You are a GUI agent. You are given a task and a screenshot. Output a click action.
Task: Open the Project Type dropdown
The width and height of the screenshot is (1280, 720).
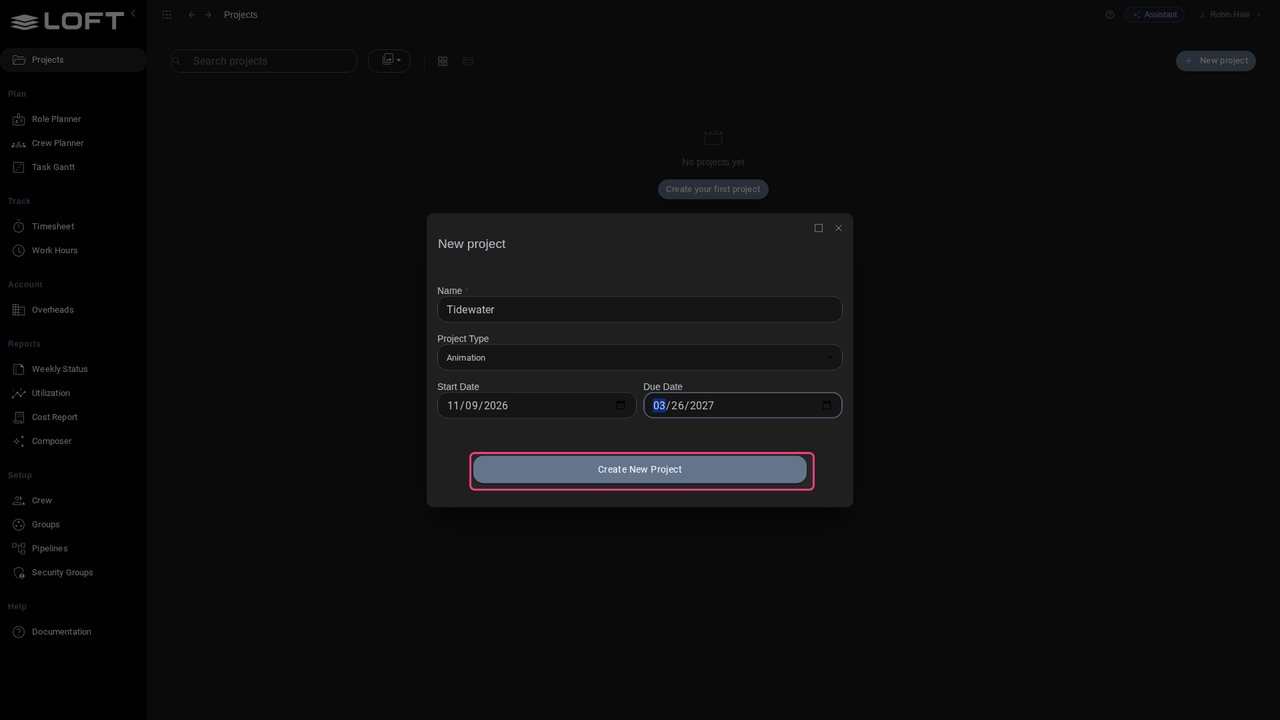point(640,358)
